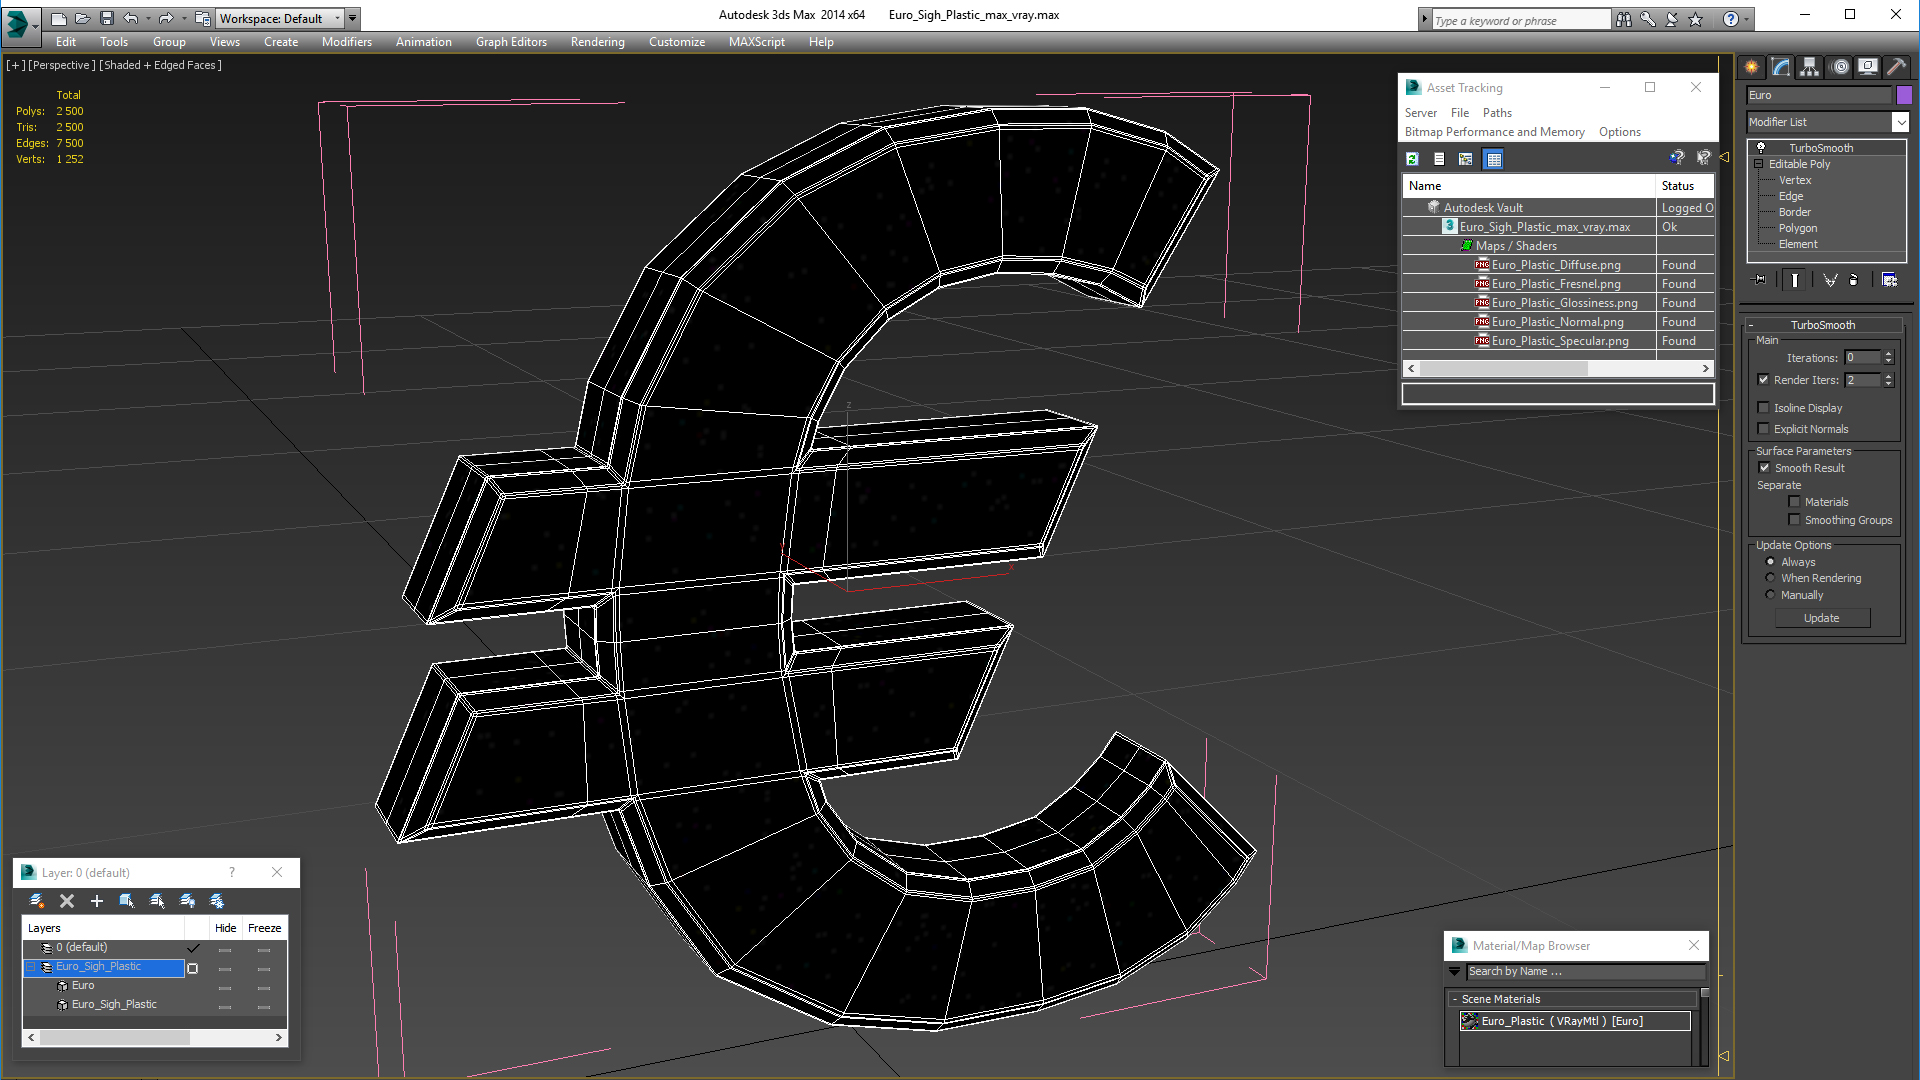The image size is (1920, 1080).
Task: Click the binoculars search icon in title bar
Action: pyautogui.click(x=1624, y=19)
